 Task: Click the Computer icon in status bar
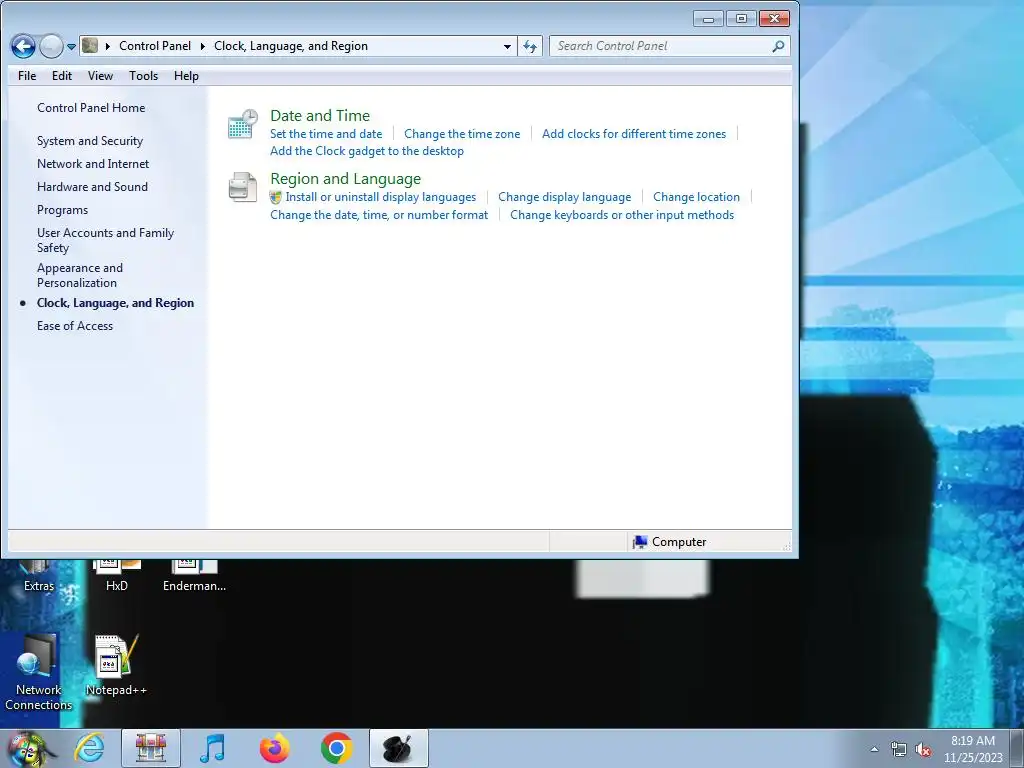639,542
